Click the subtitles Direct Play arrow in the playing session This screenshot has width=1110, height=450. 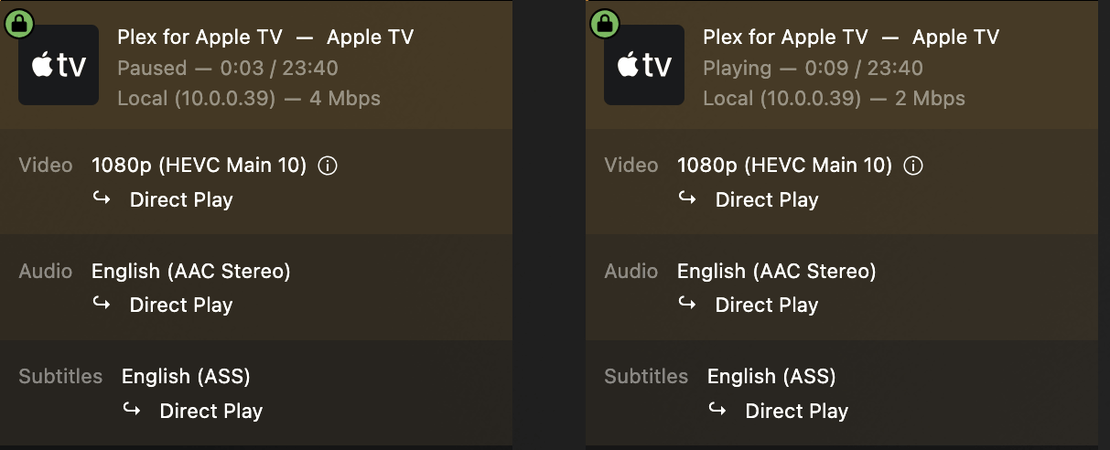tap(718, 409)
